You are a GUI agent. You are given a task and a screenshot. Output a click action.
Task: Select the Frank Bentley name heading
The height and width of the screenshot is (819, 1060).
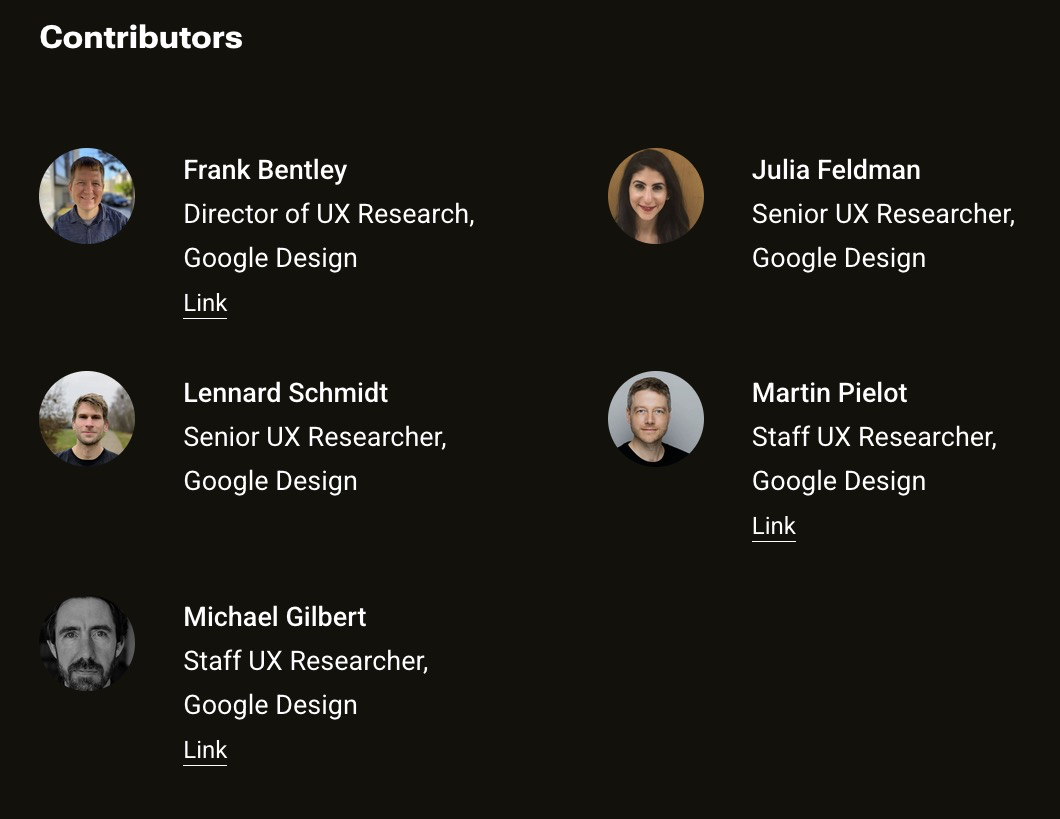(x=265, y=170)
